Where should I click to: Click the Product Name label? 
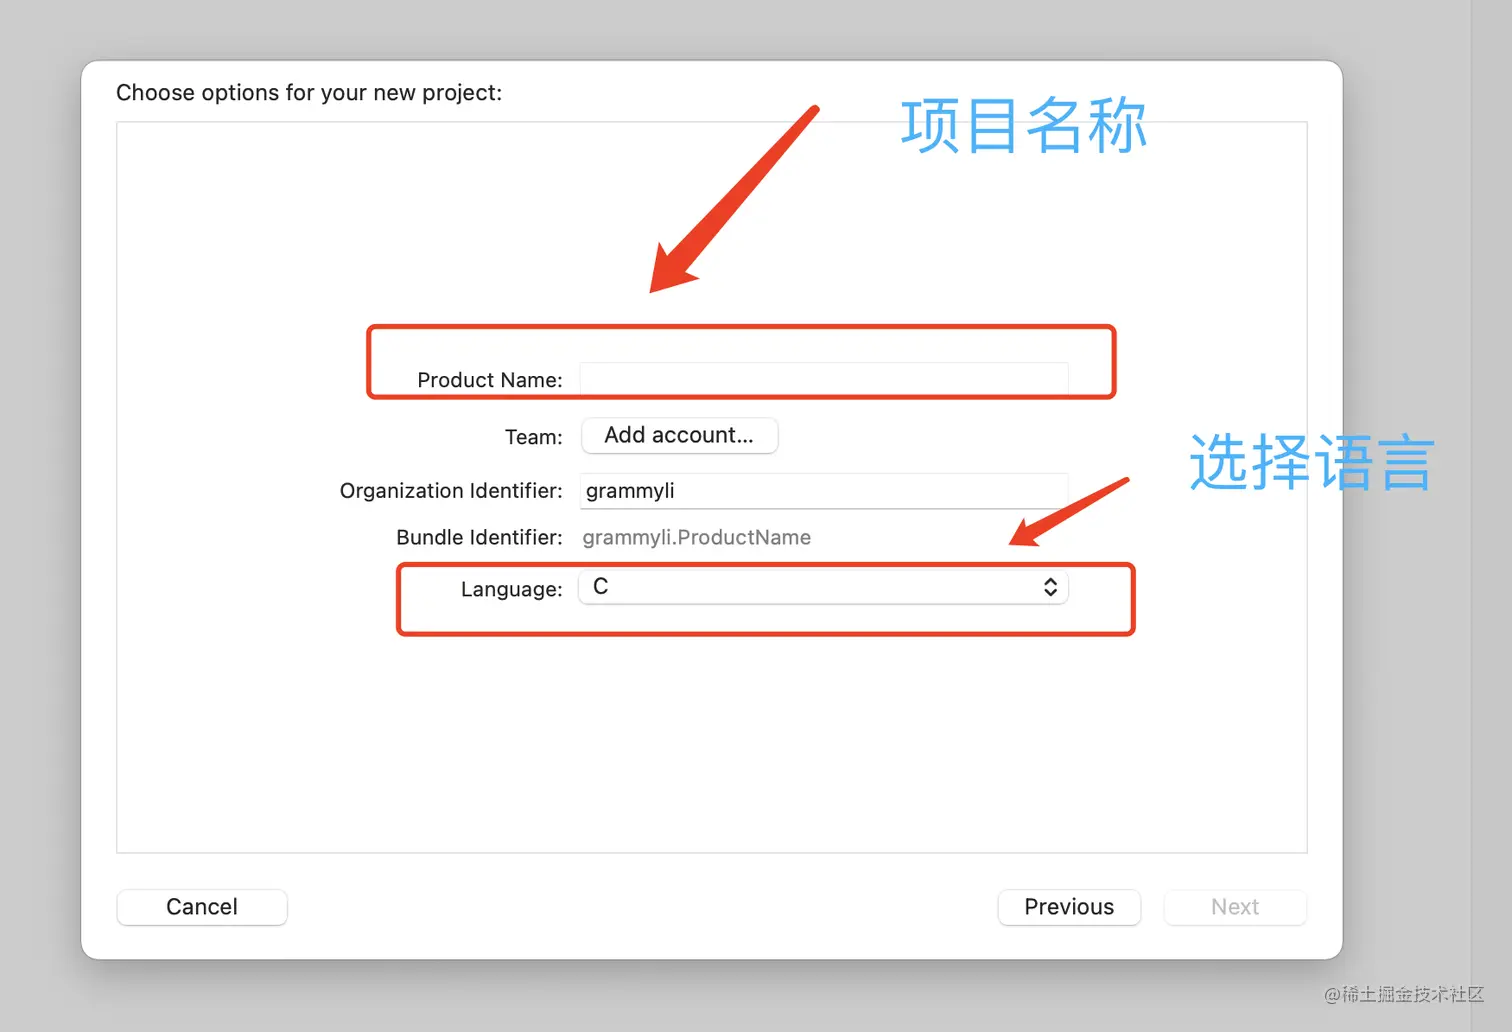coord(489,380)
